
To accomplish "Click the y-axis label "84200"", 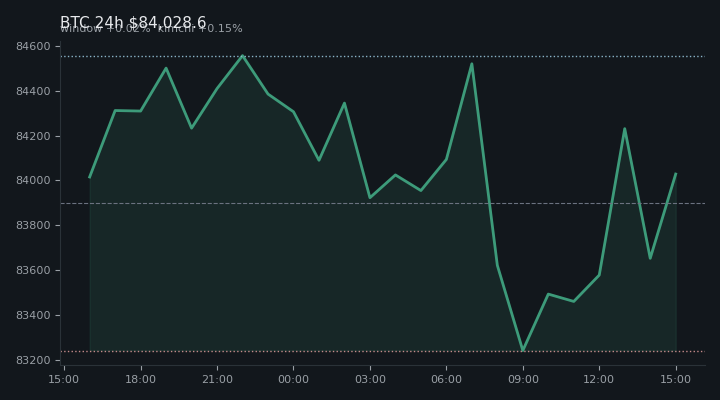I will click(33, 136).
